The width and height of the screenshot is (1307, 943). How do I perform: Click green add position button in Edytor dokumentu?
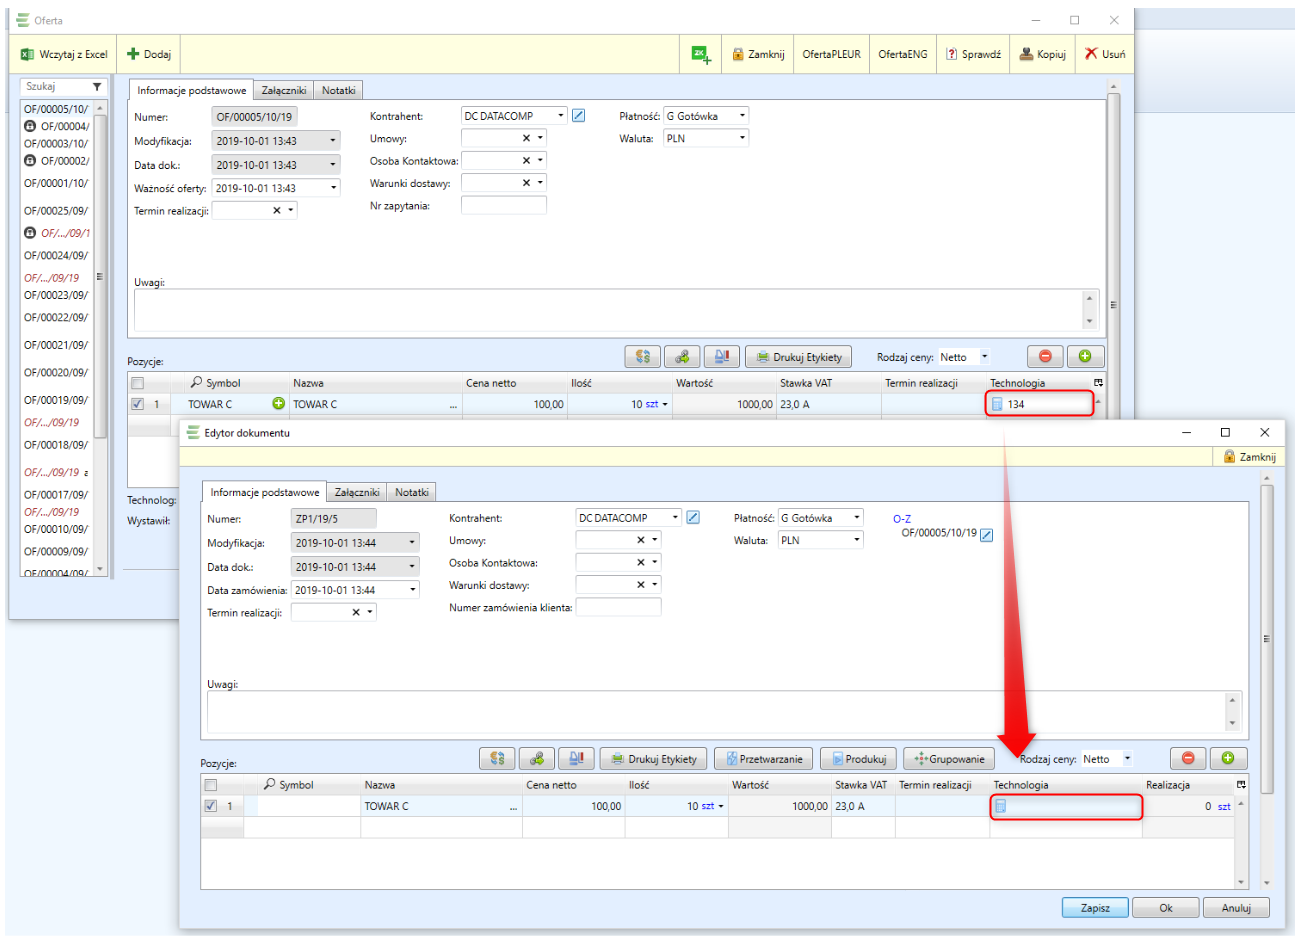point(1227,758)
